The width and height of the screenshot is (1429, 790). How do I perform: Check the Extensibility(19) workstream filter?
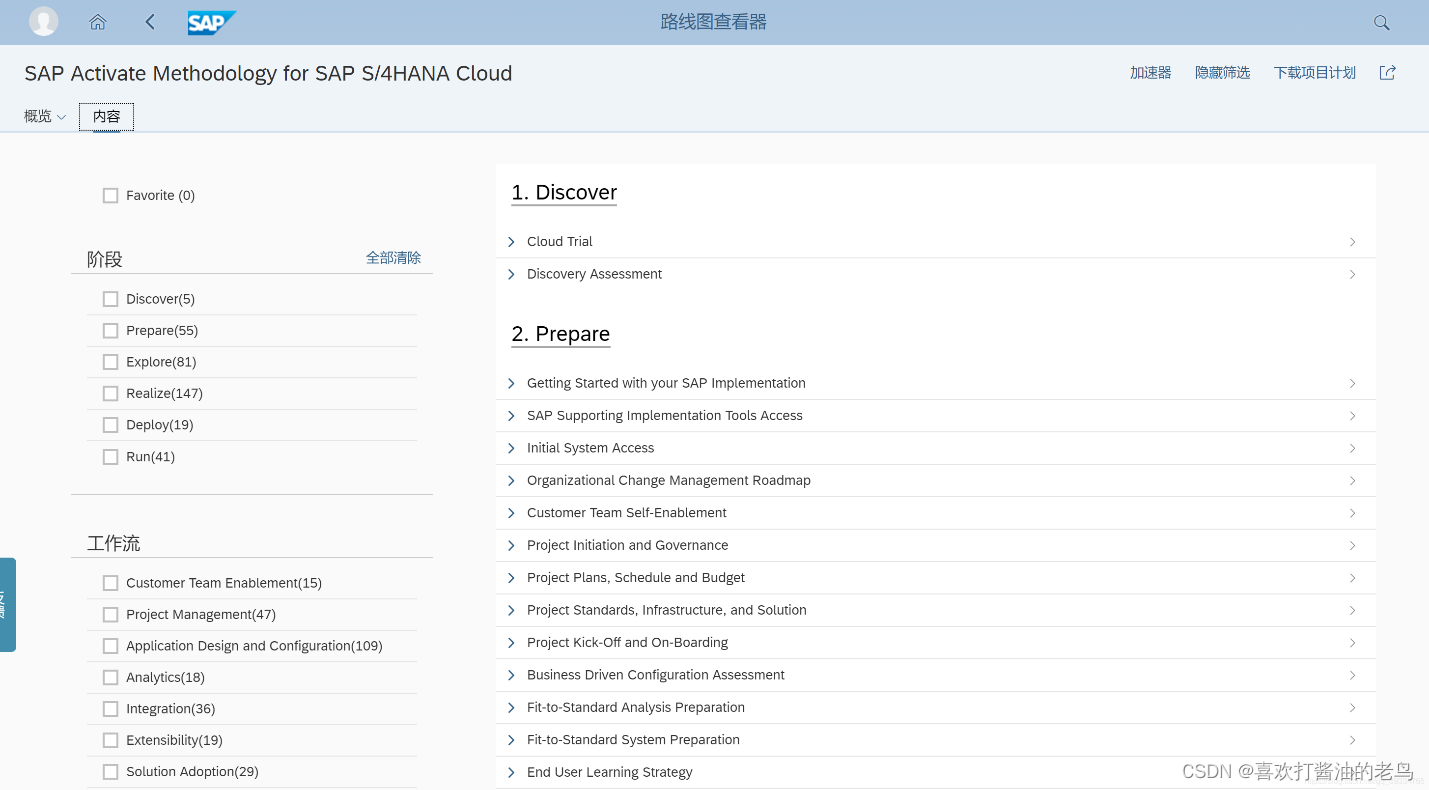(x=111, y=741)
